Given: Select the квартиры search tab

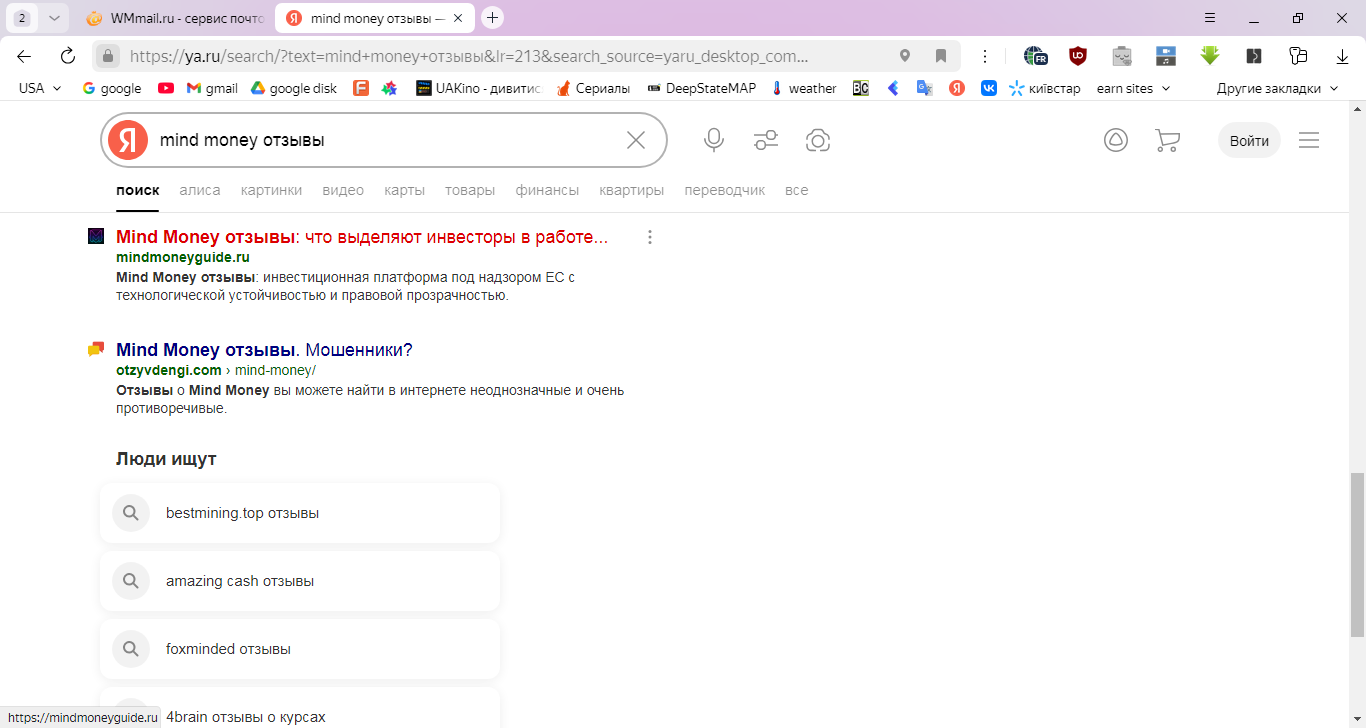Looking at the screenshot, I should click(632, 190).
